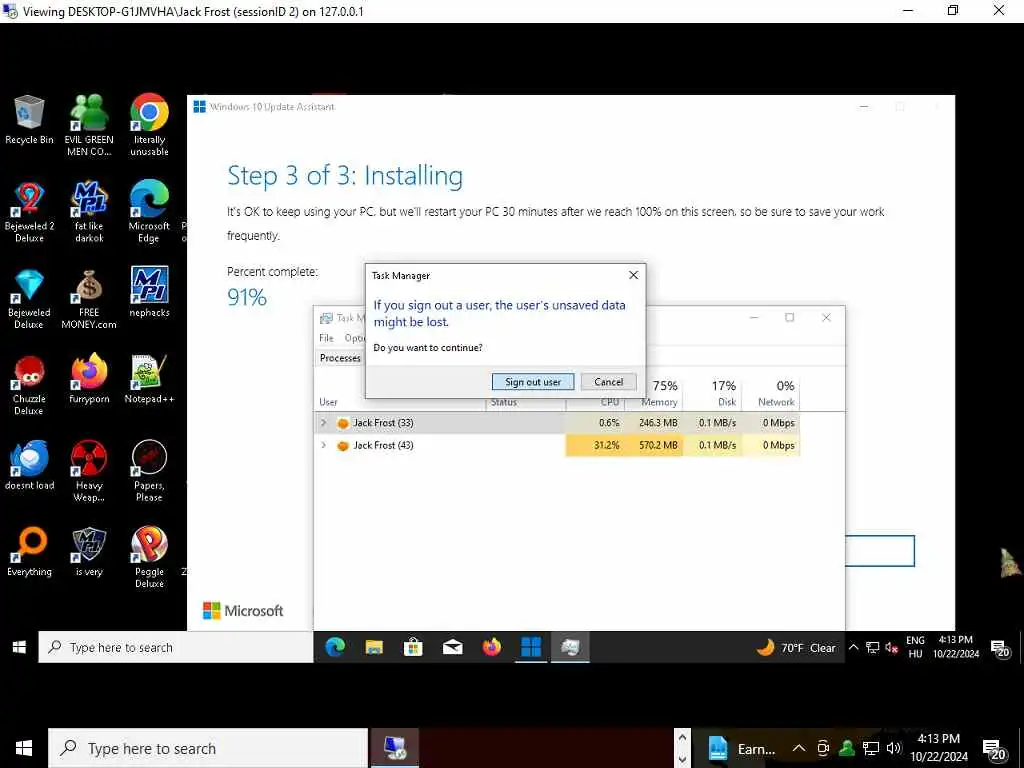
Task: Open the is very desktop icon
Action: coord(89,552)
